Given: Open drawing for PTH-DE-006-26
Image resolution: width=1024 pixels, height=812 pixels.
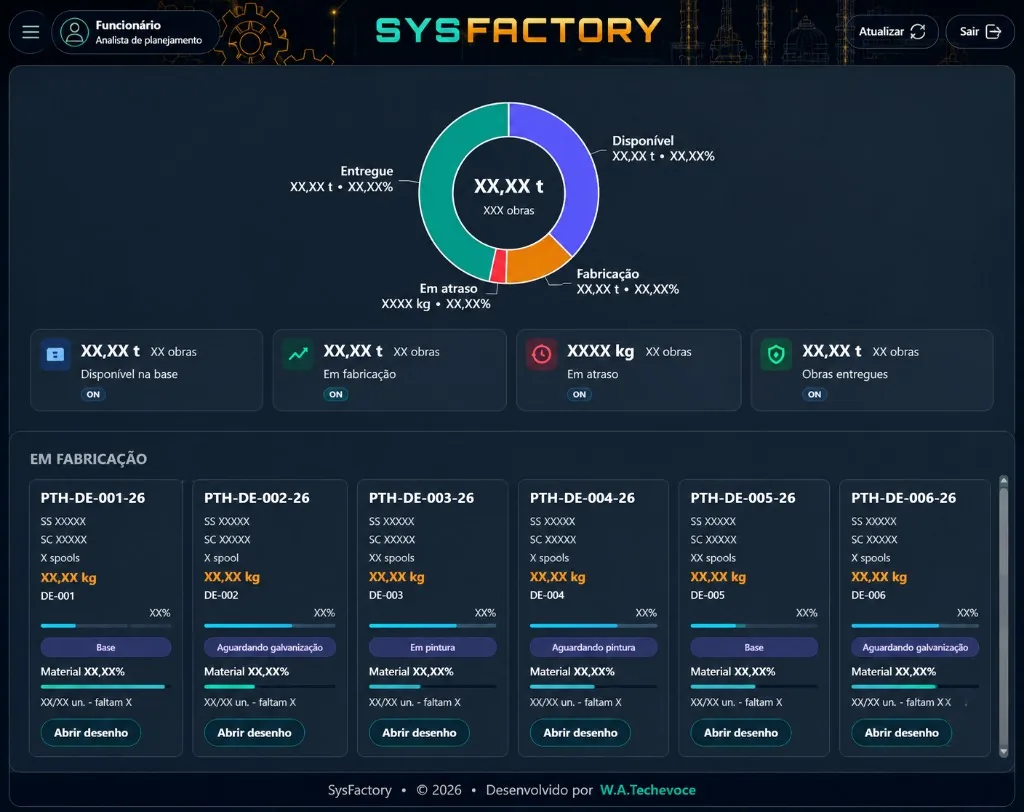Looking at the screenshot, I should 901,732.
